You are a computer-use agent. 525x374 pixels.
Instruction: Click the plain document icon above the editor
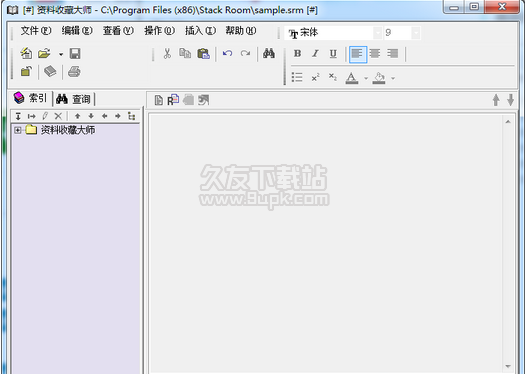pos(159,100)
